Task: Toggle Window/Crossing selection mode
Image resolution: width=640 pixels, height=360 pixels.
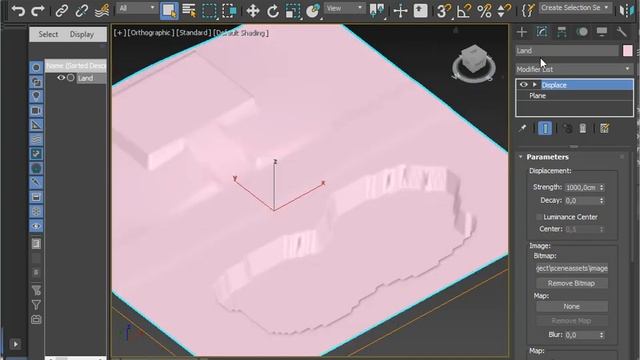Action: click(229, 11)
